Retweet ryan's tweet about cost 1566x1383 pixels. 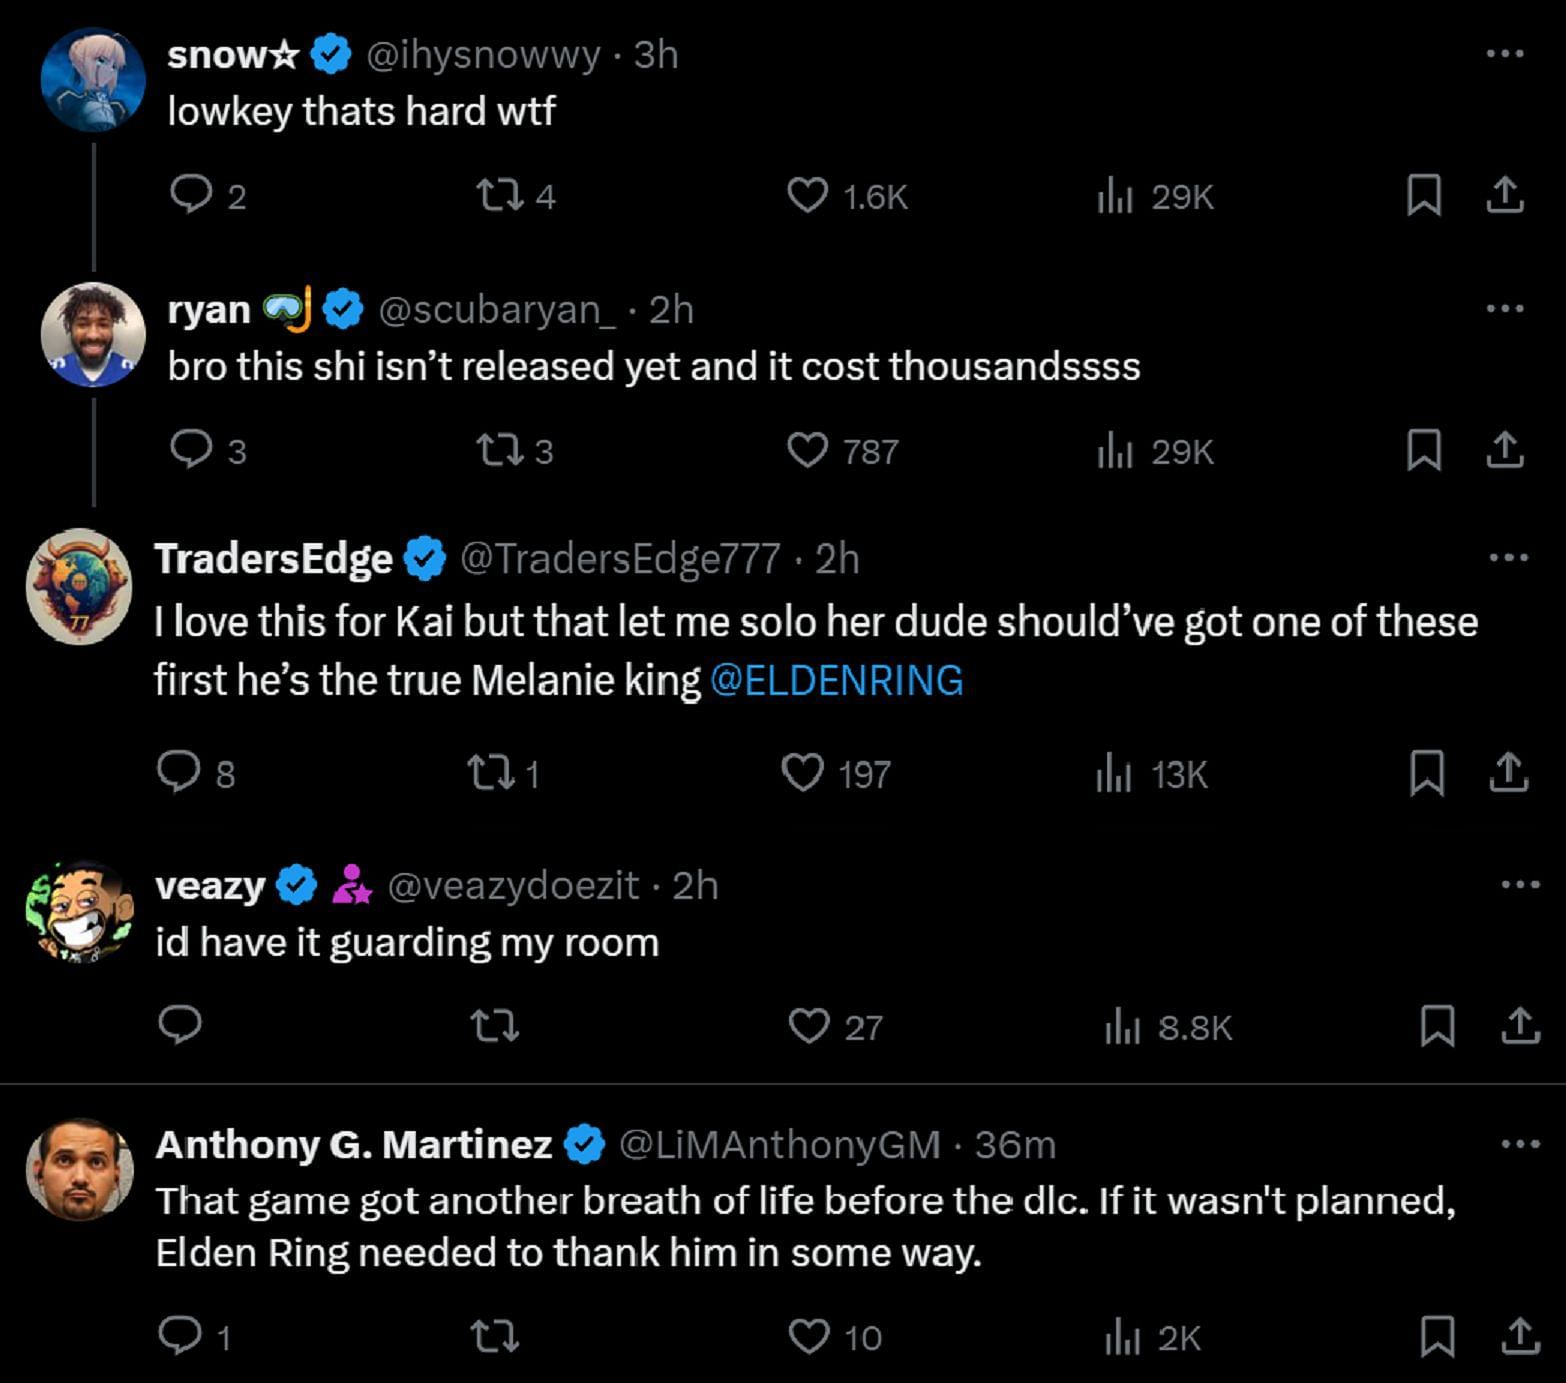pos(498,451)
